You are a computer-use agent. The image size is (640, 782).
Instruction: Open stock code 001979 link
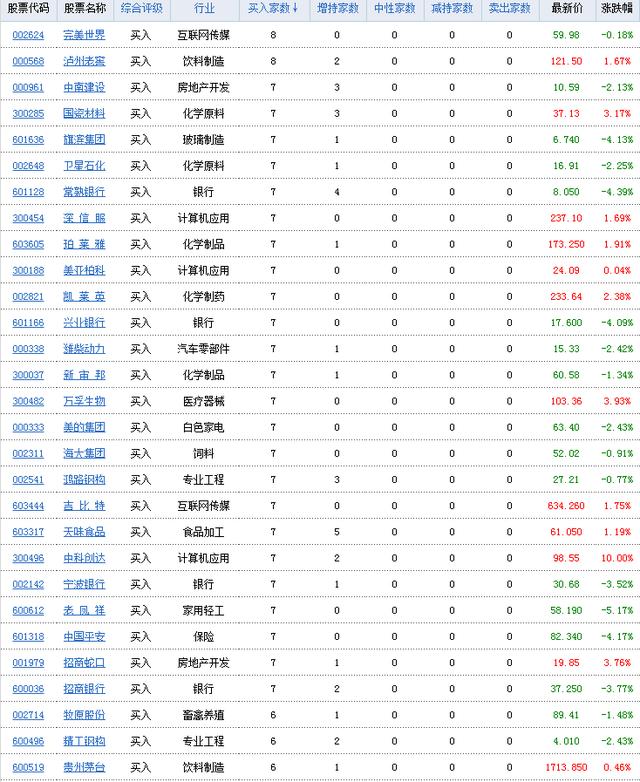click(28, 663)
